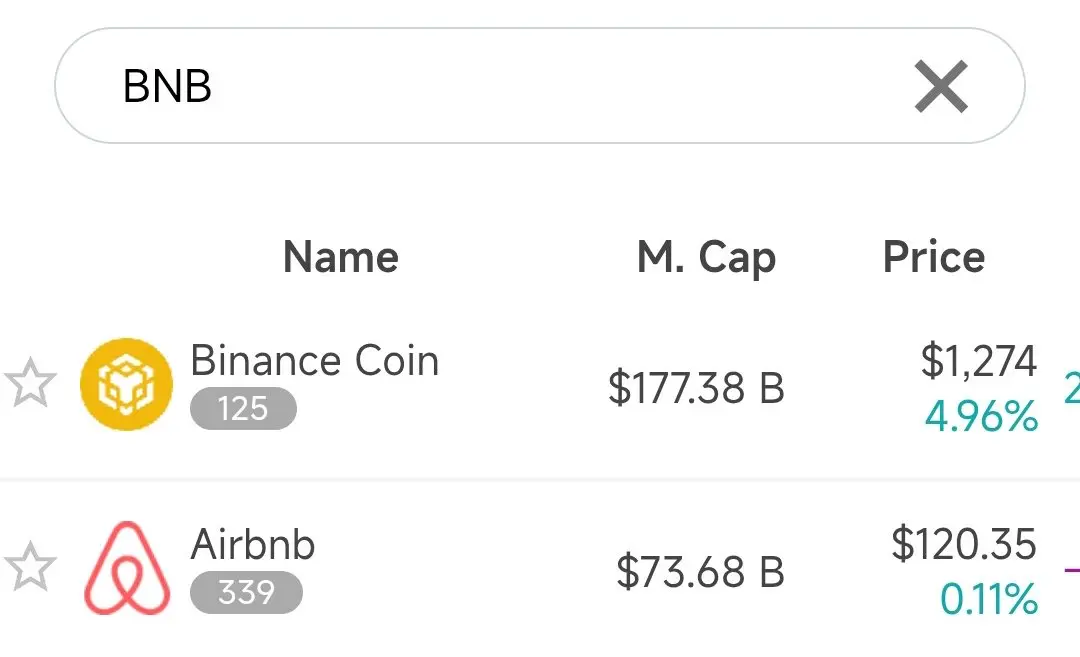The height and width of the screenshot is (657, 1080).
Task: Sort by the M. Cap column
Action: [x=706, y=257]
